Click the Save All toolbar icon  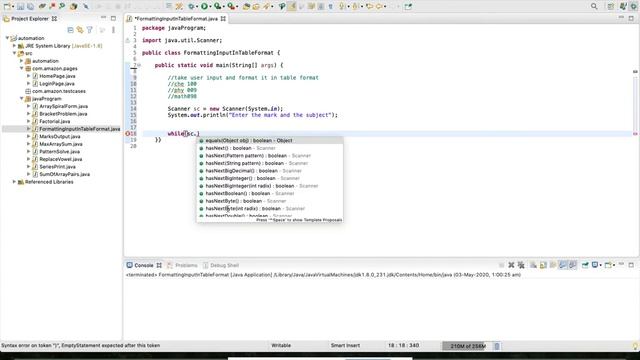click(30, 6)
